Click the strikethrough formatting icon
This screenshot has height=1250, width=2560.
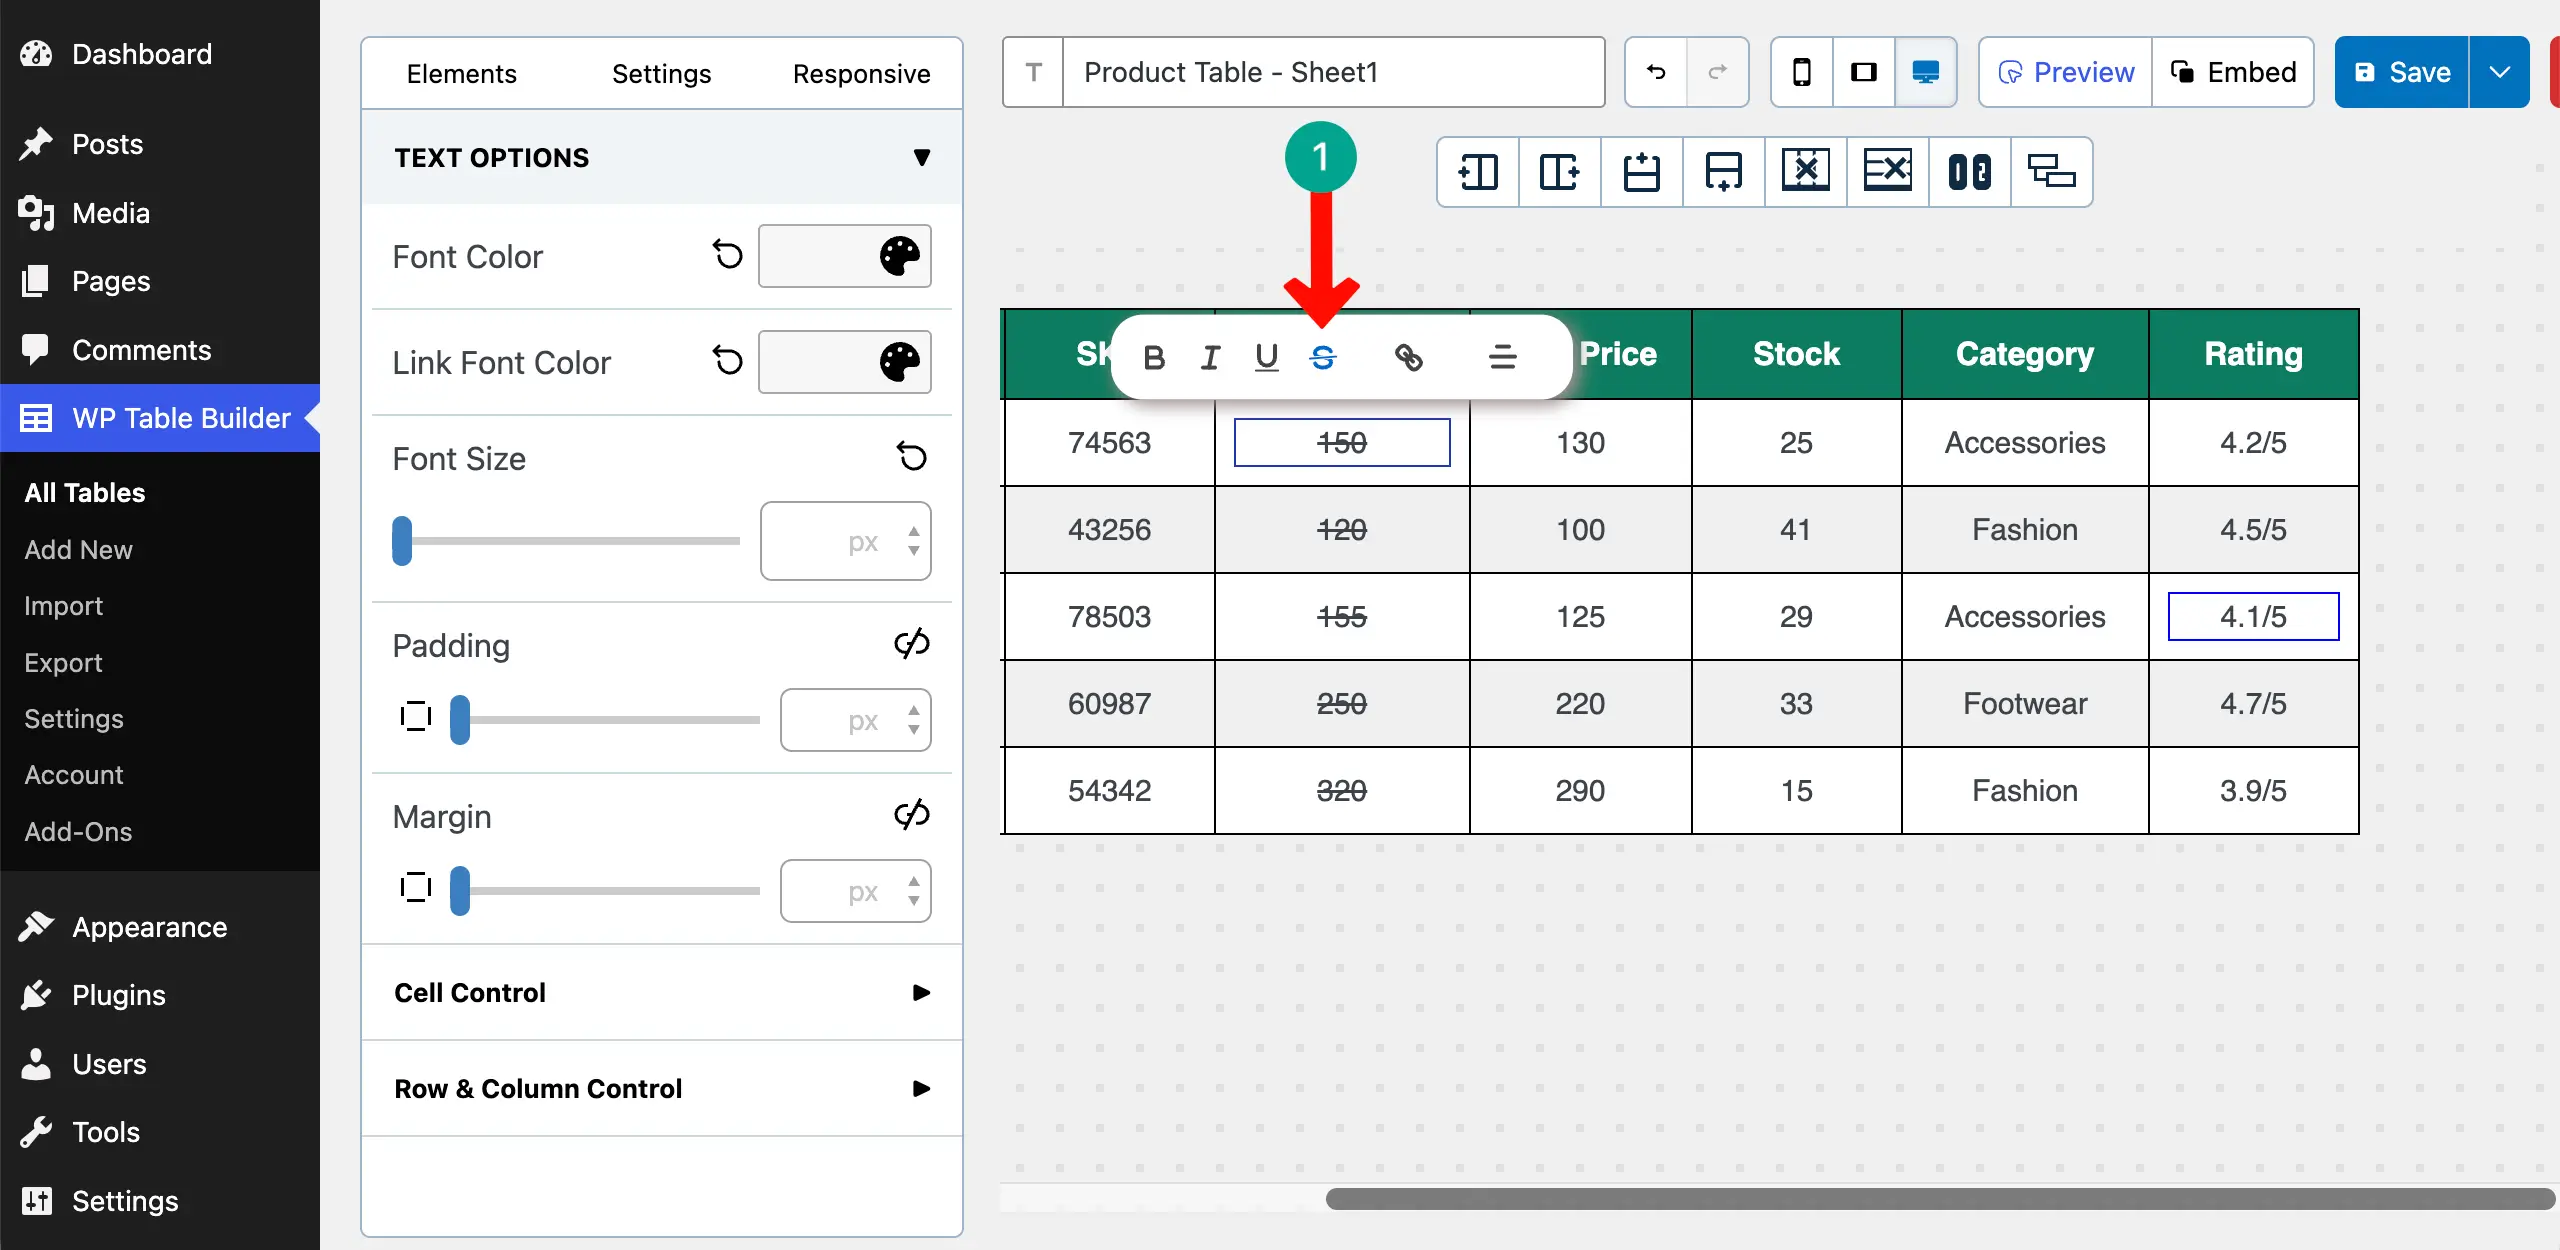tap(1323, 357)
